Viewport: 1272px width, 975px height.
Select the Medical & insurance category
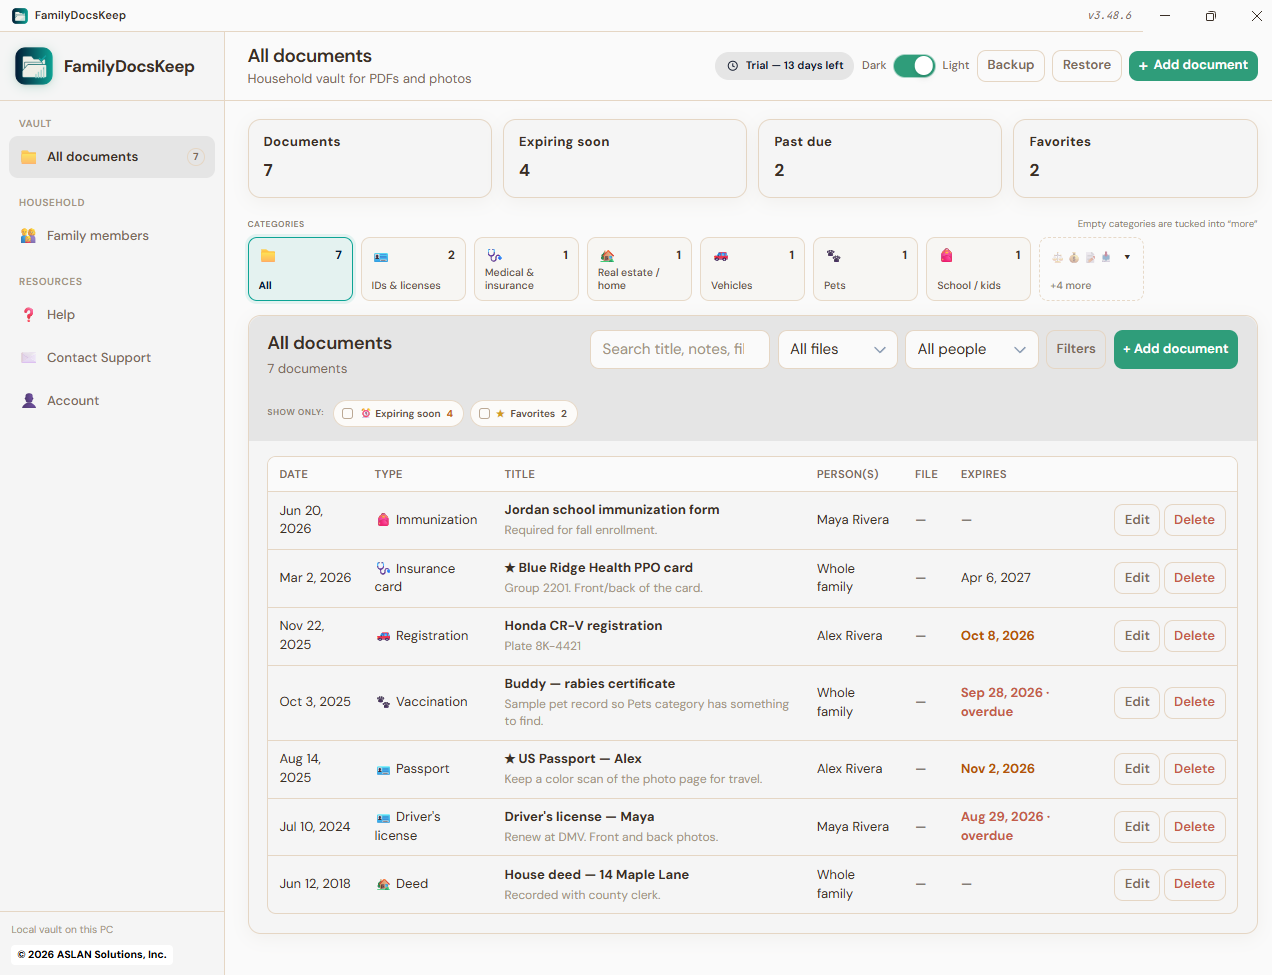pyautogui.click(x=526, y=269)
